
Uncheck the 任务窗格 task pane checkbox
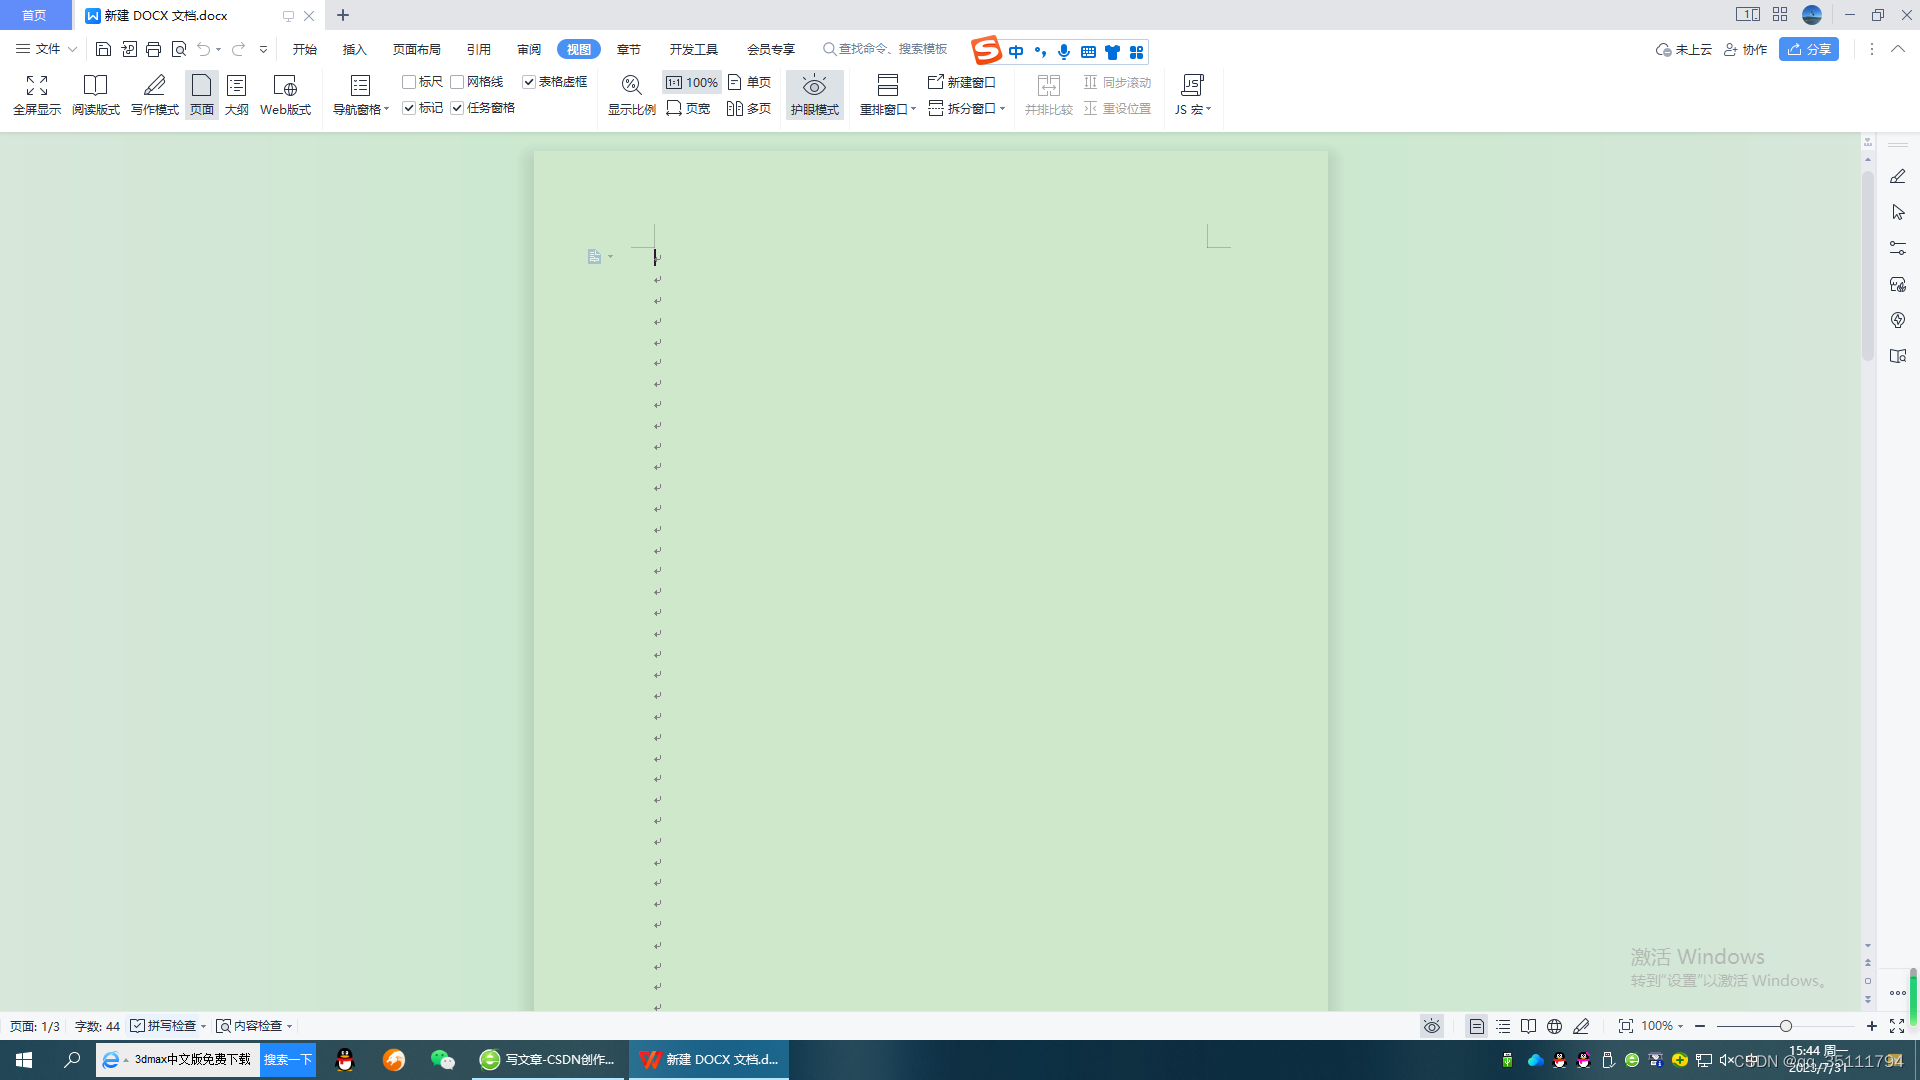pos(457,108)
